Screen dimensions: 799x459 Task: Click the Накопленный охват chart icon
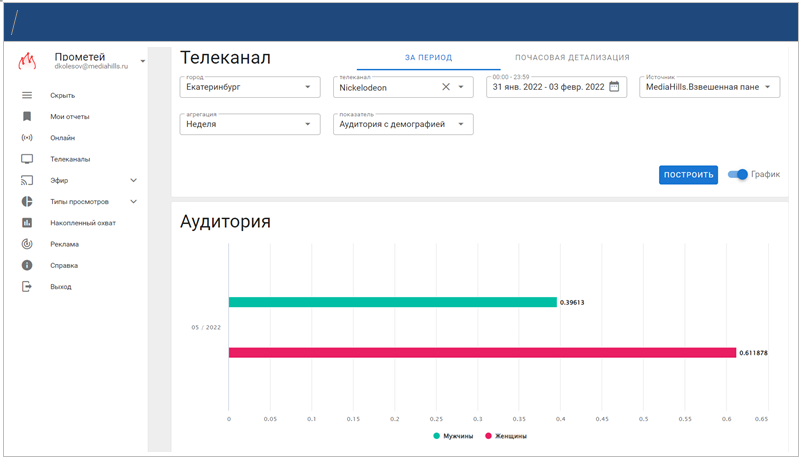click(27, 223)
